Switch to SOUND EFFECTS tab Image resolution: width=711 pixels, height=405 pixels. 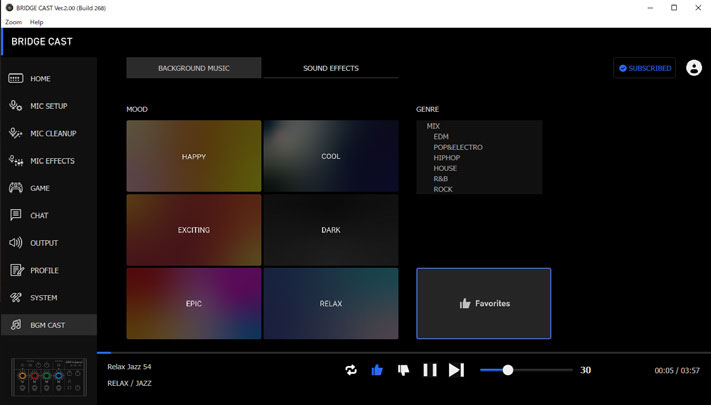tap(331, 68)
